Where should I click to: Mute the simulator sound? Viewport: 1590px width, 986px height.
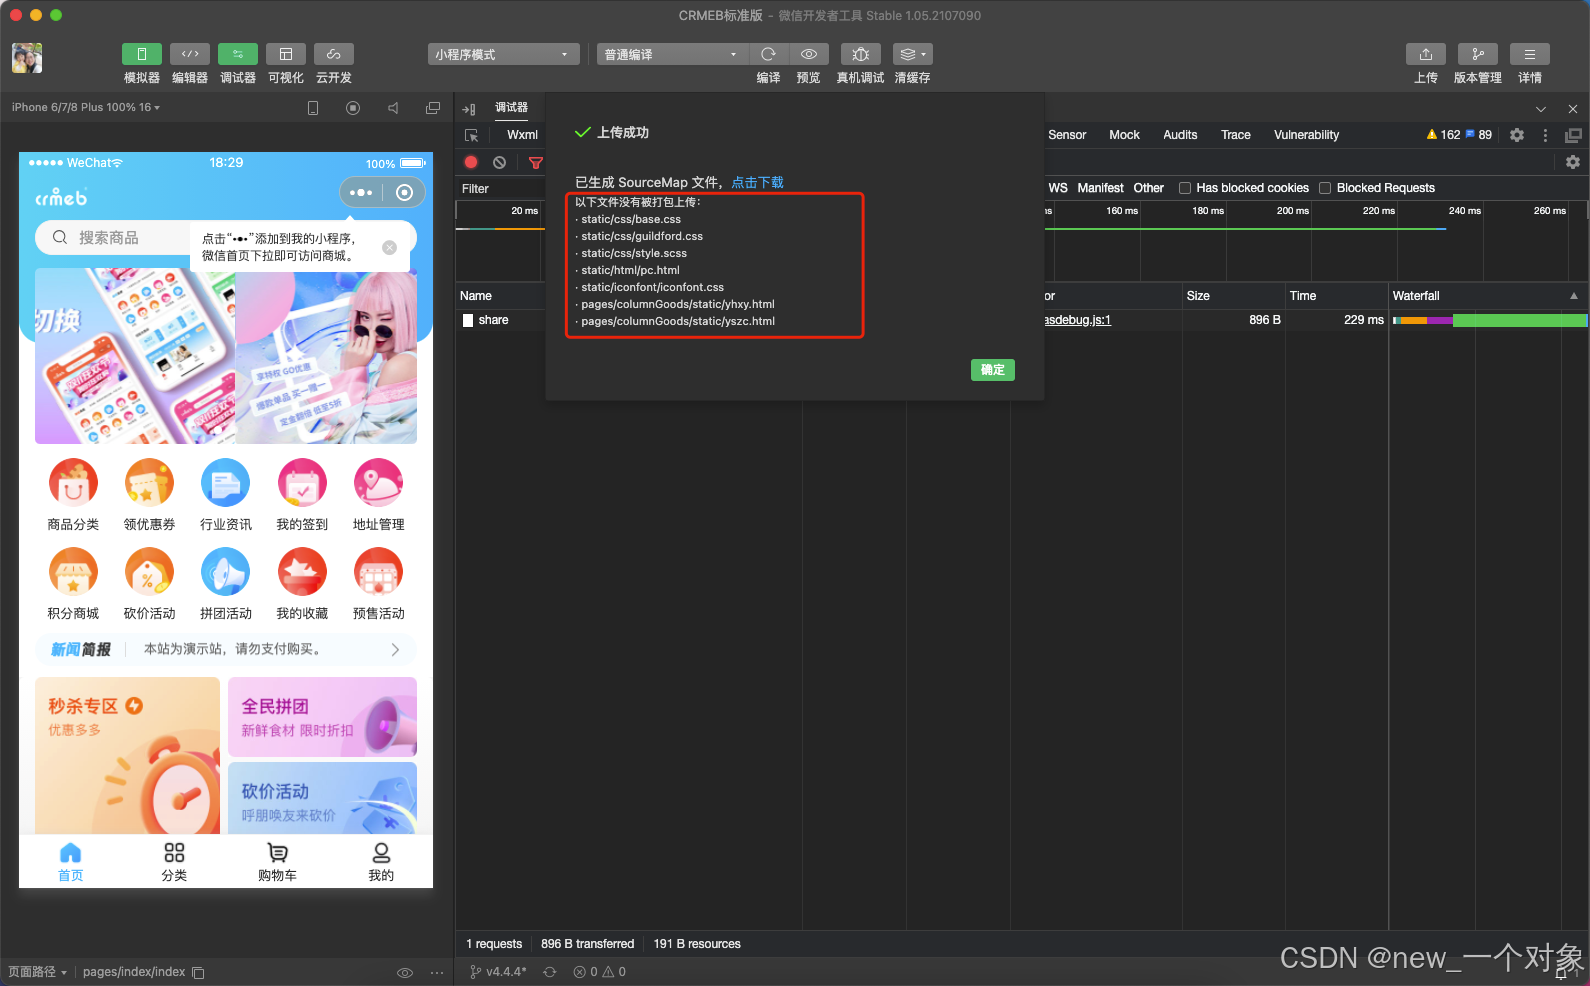tap(393, 108)
